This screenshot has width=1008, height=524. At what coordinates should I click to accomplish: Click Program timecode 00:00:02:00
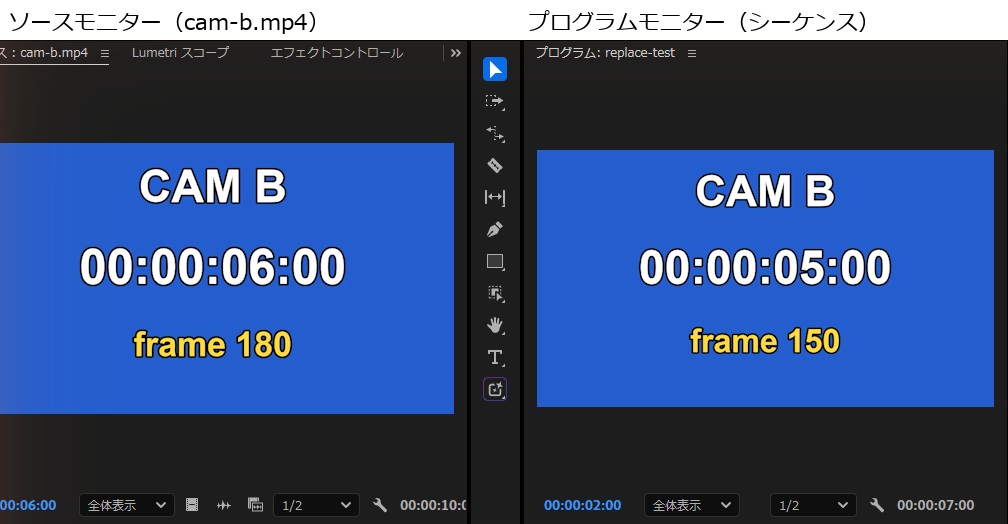tap(582, 505)
